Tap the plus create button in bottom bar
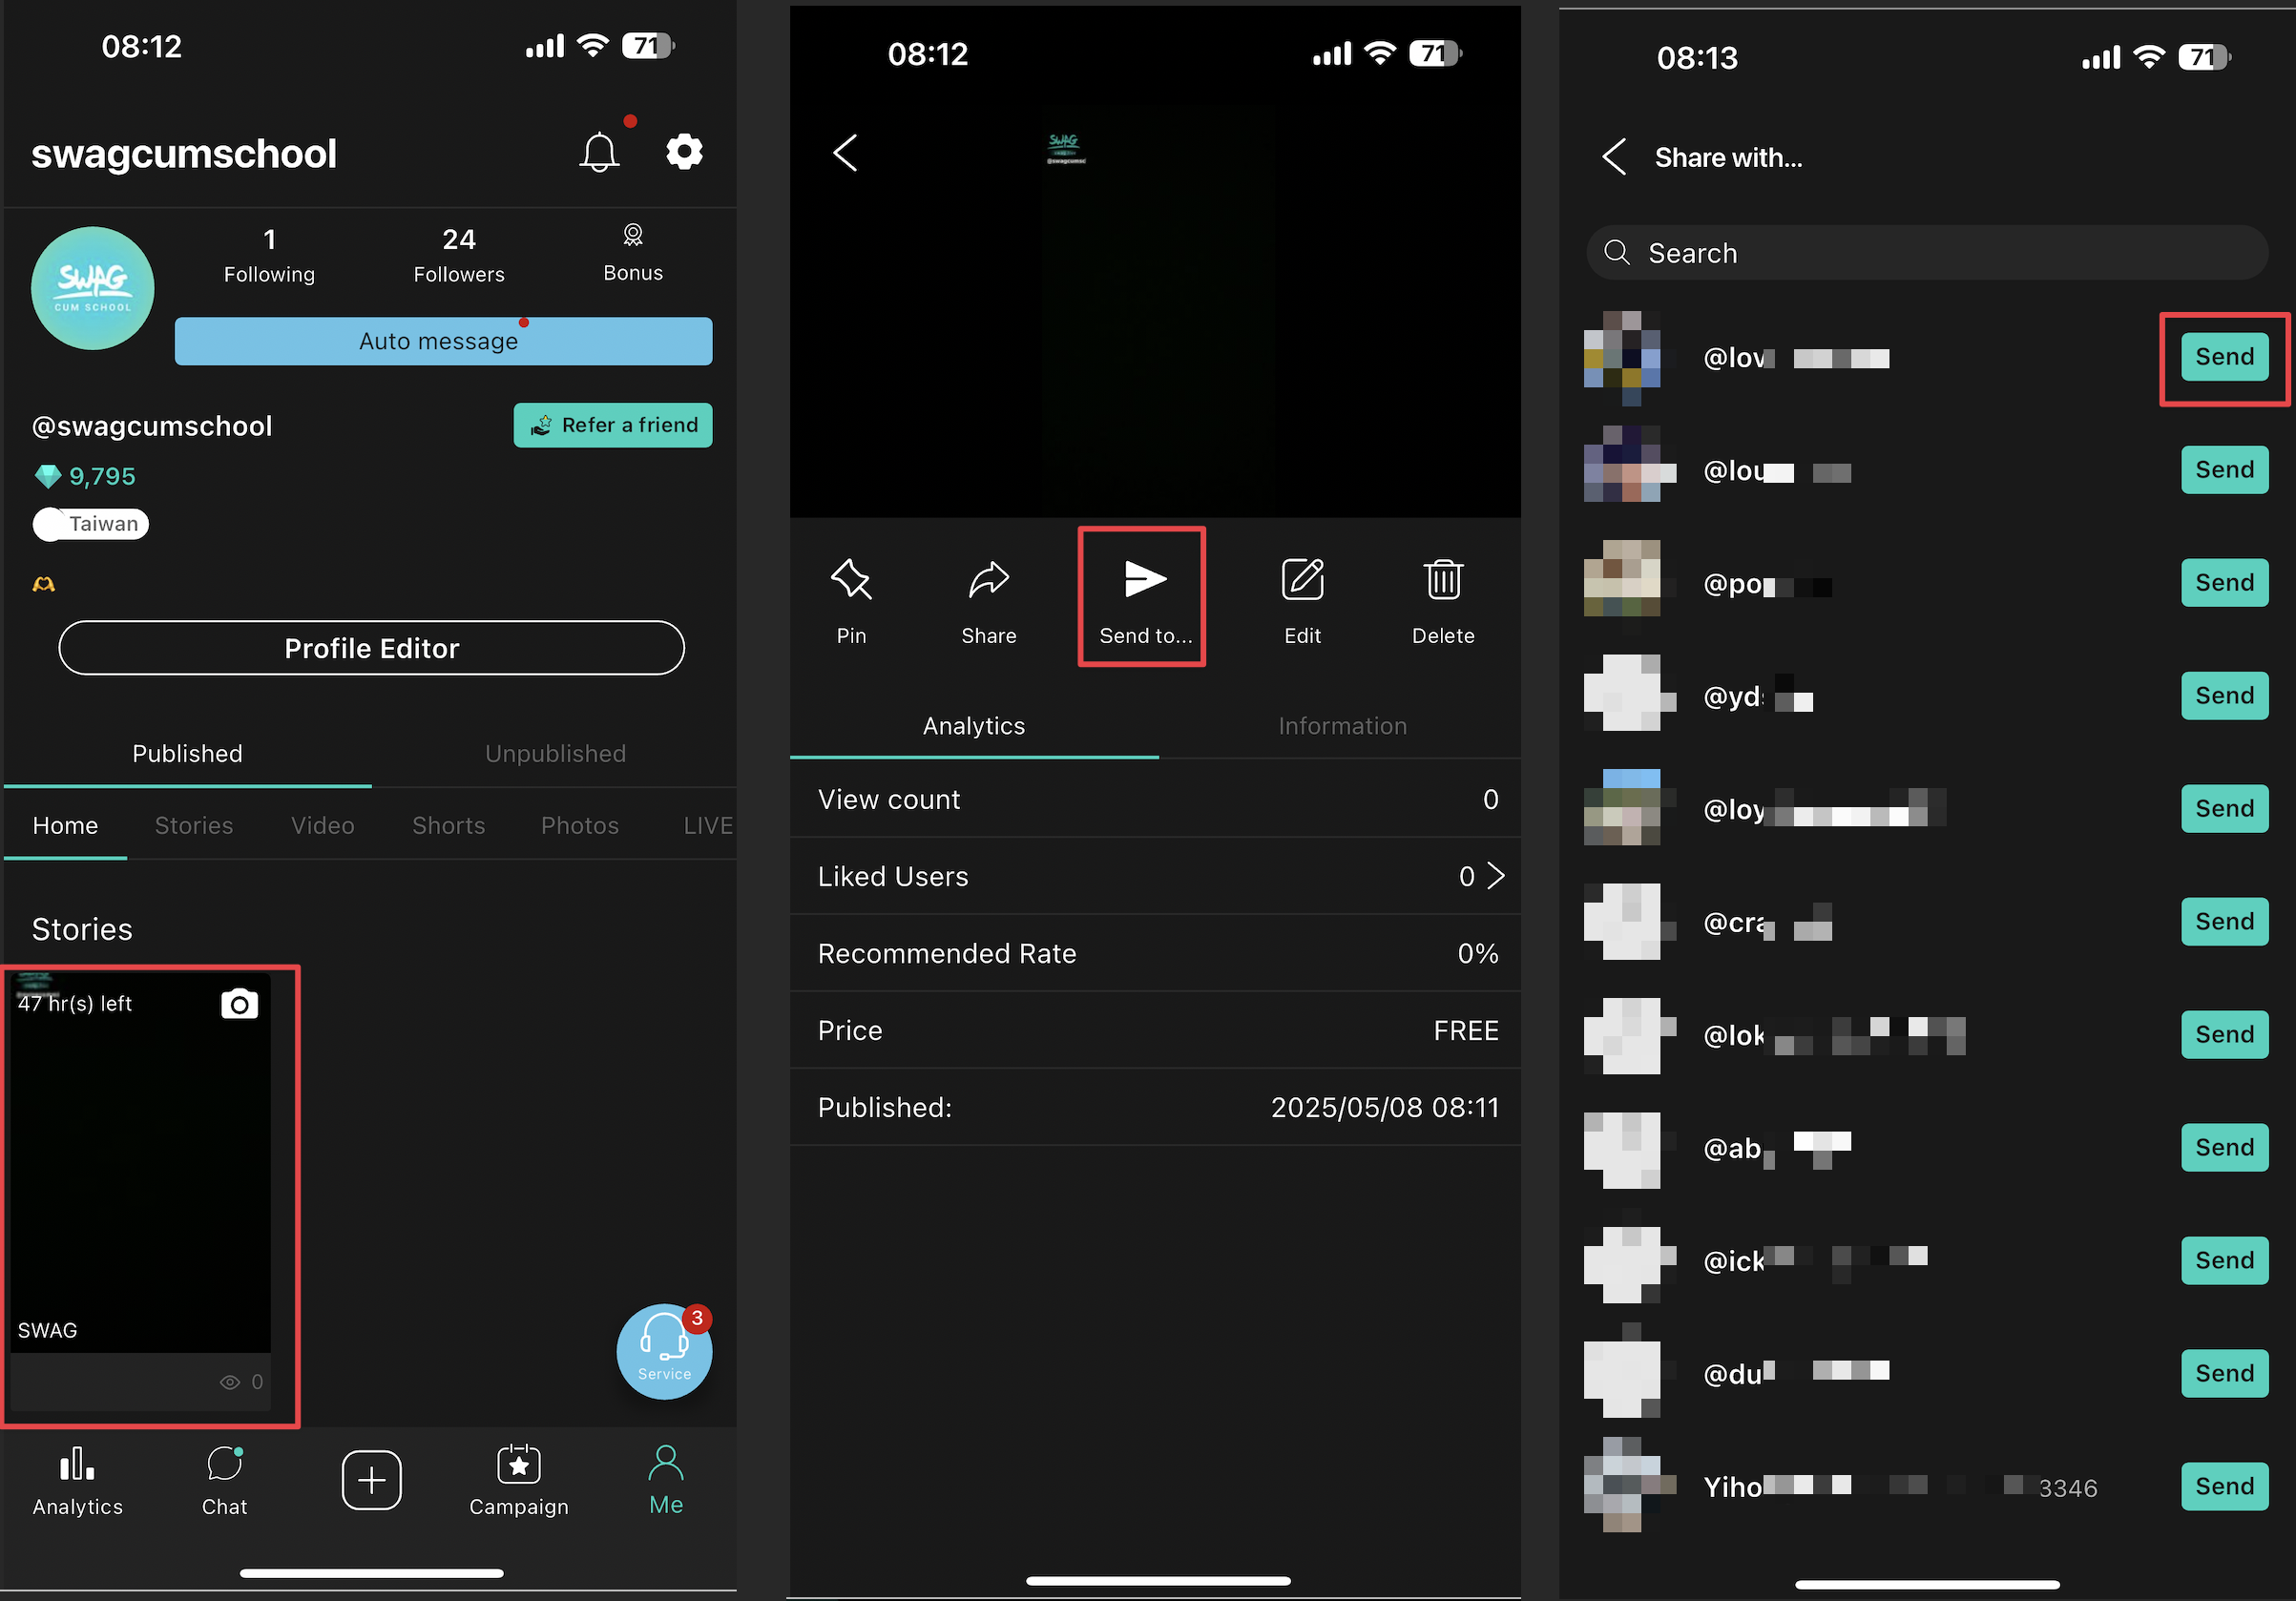 point(372,1479)
